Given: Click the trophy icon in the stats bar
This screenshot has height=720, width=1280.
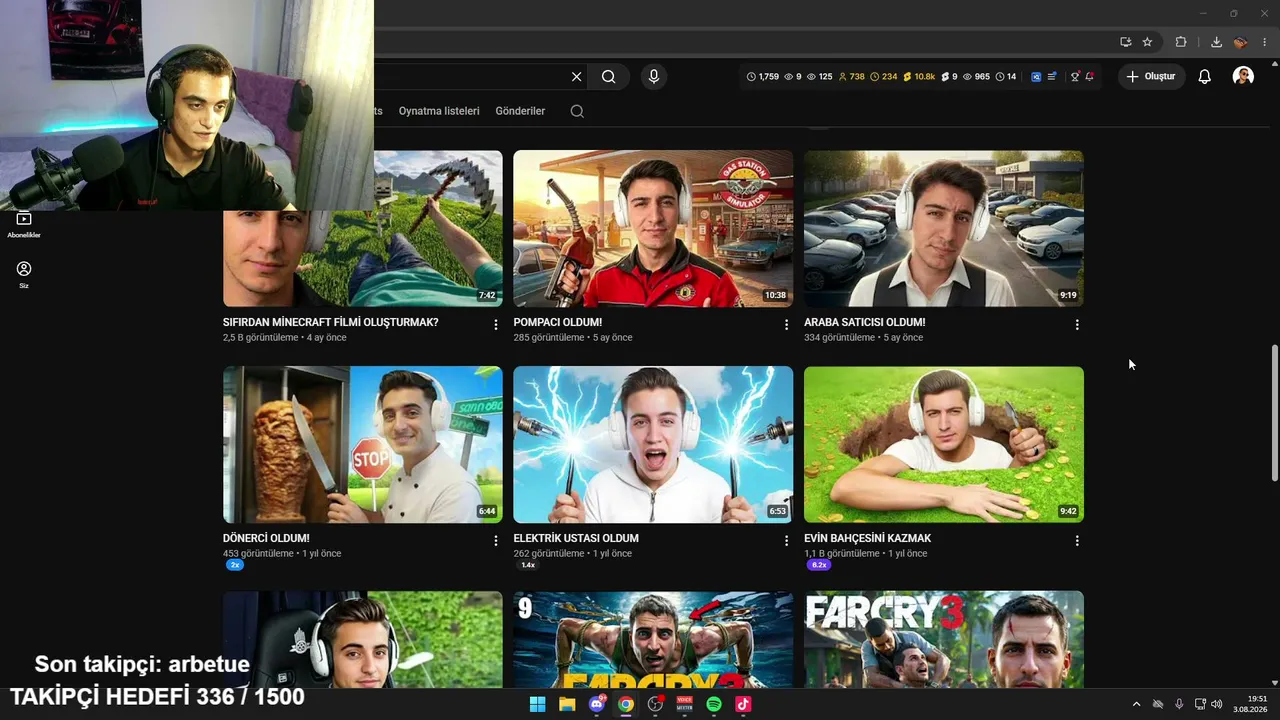Looking at the screenshot, I should tap(1075, 77).
